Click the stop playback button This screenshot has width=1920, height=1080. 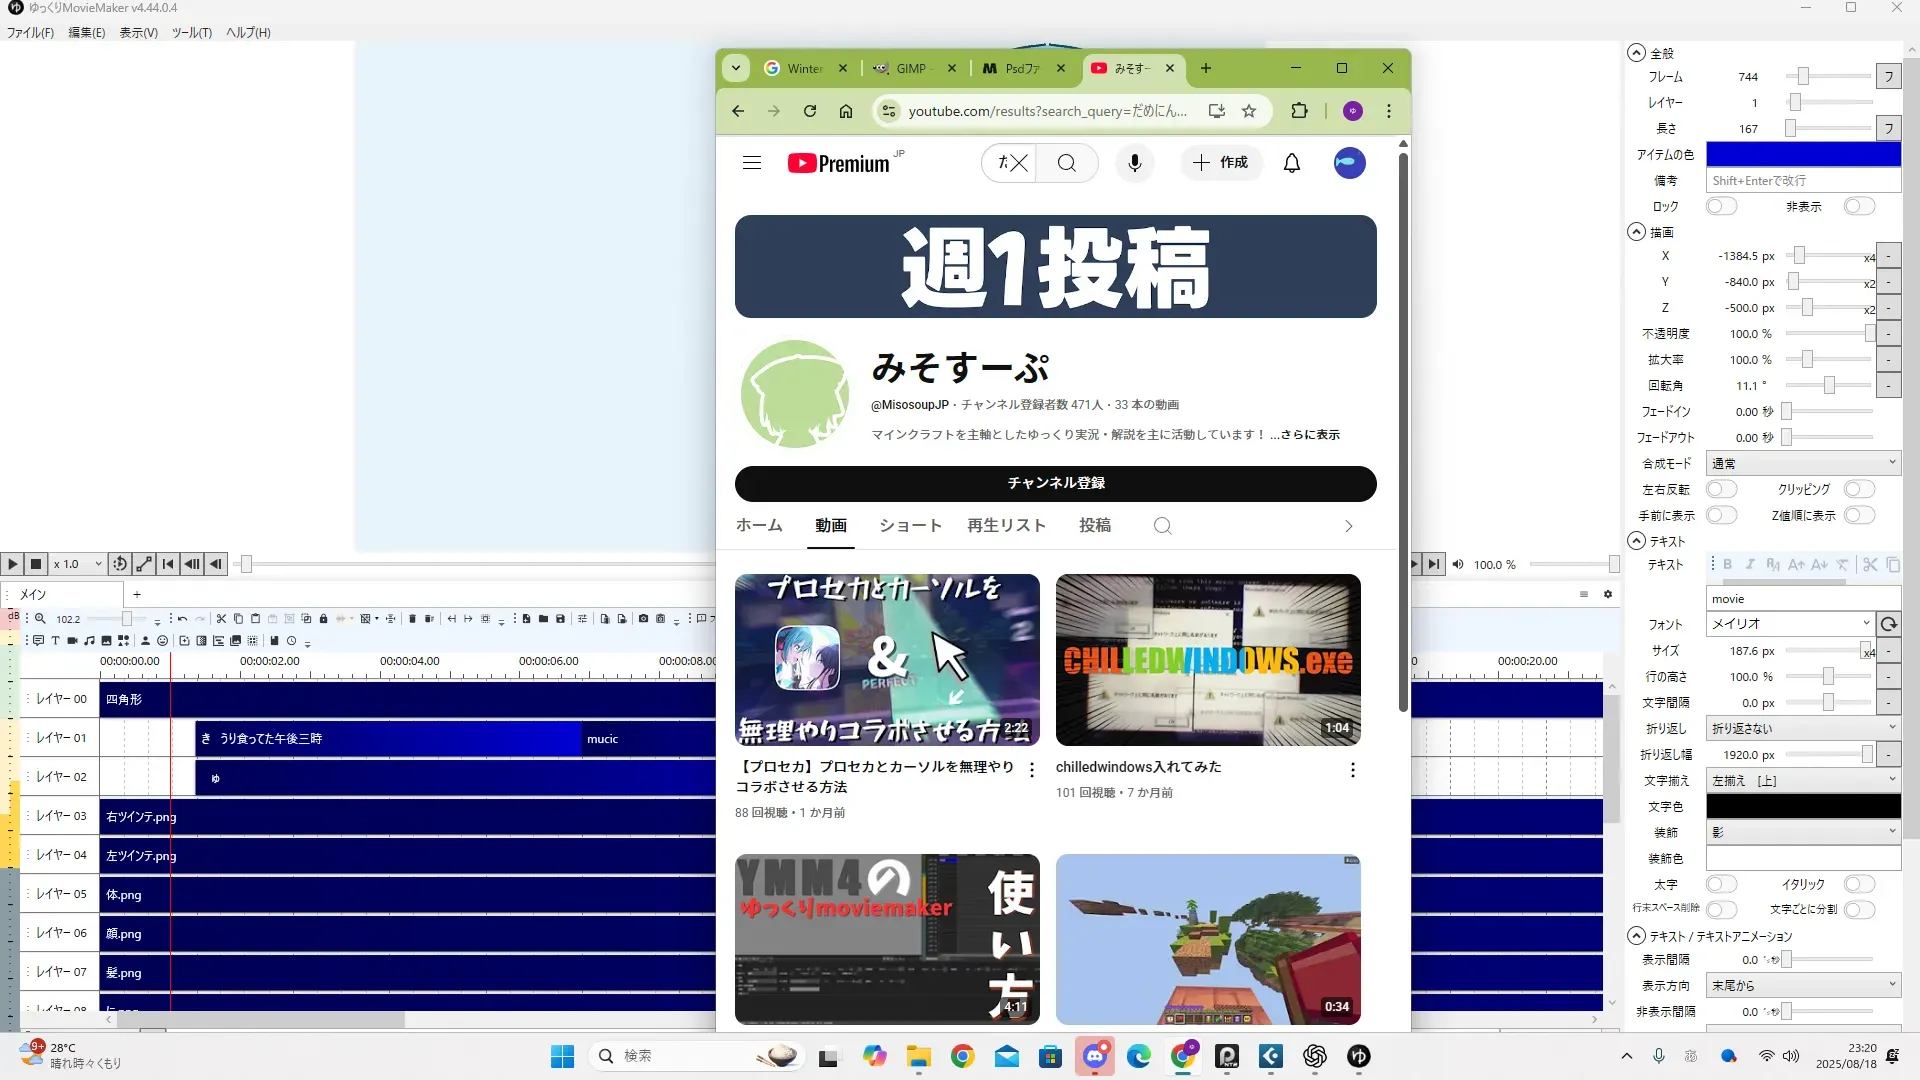[x=36, y=564]
